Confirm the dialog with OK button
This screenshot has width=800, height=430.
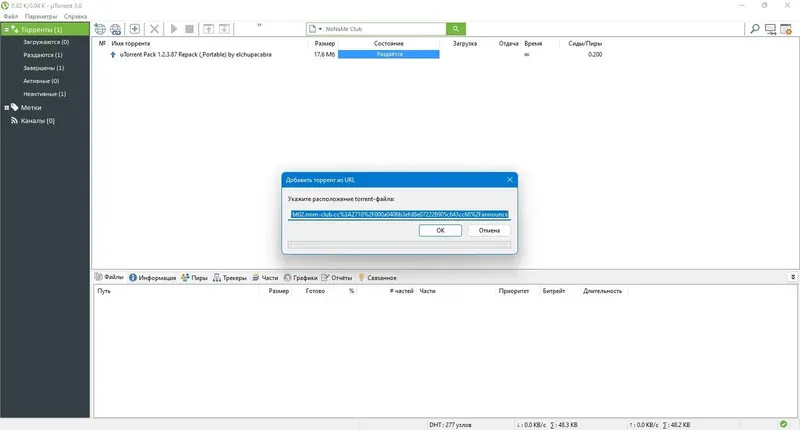pos(440,231)
